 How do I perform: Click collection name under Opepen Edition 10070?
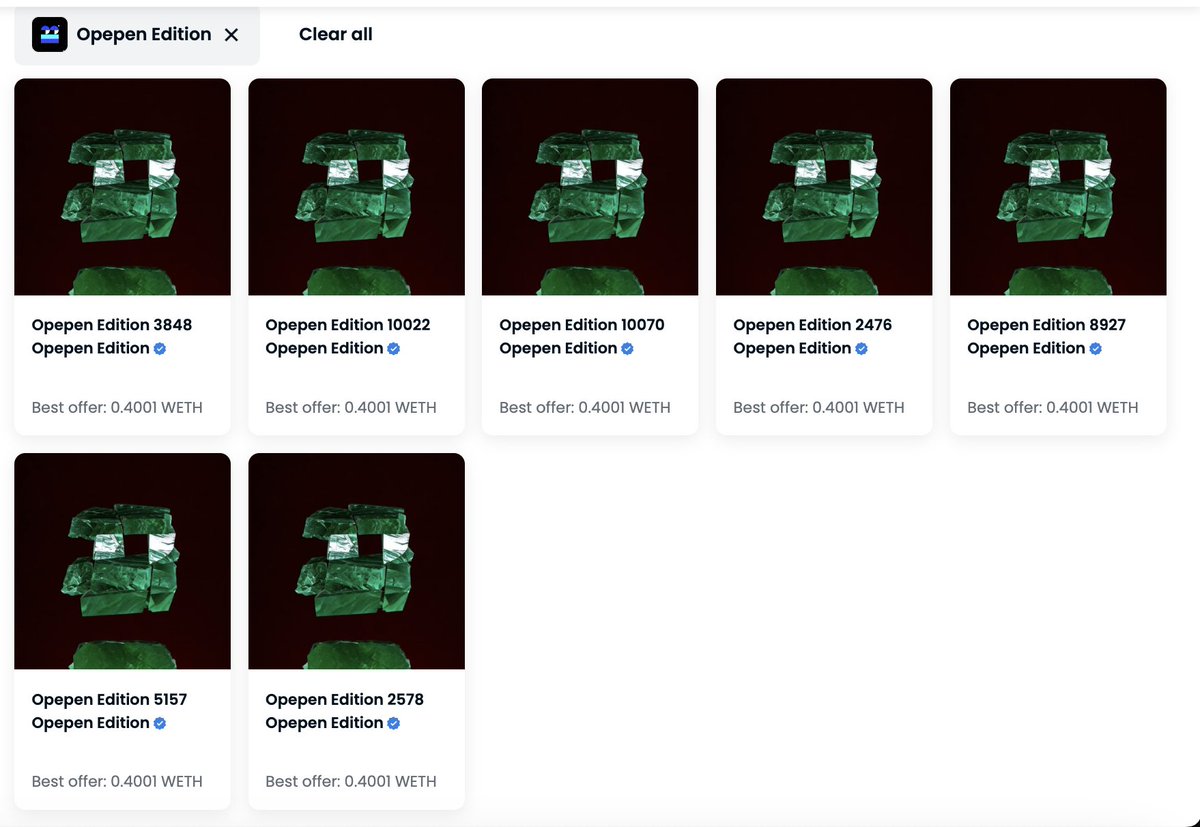click(x=559, y=348)
